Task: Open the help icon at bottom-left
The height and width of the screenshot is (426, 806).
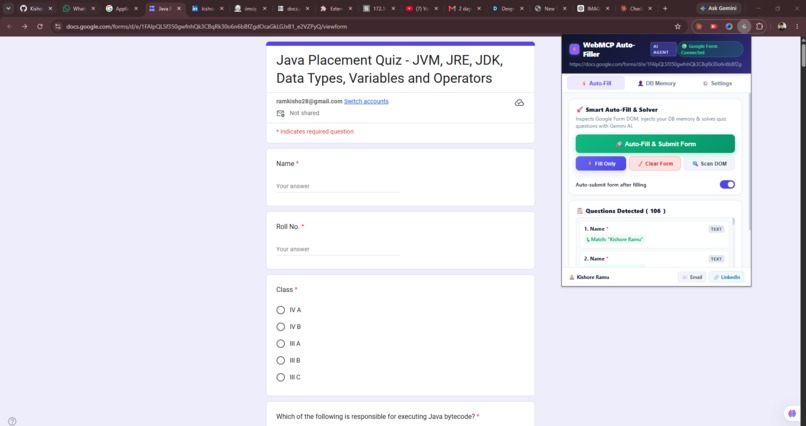Action: click(x=12, y=421)
